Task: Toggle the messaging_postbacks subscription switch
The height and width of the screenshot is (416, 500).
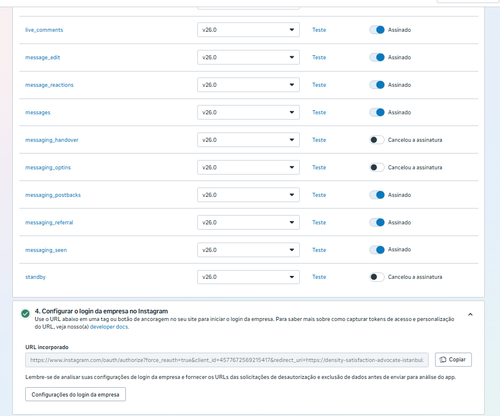Action: point(377,195)
